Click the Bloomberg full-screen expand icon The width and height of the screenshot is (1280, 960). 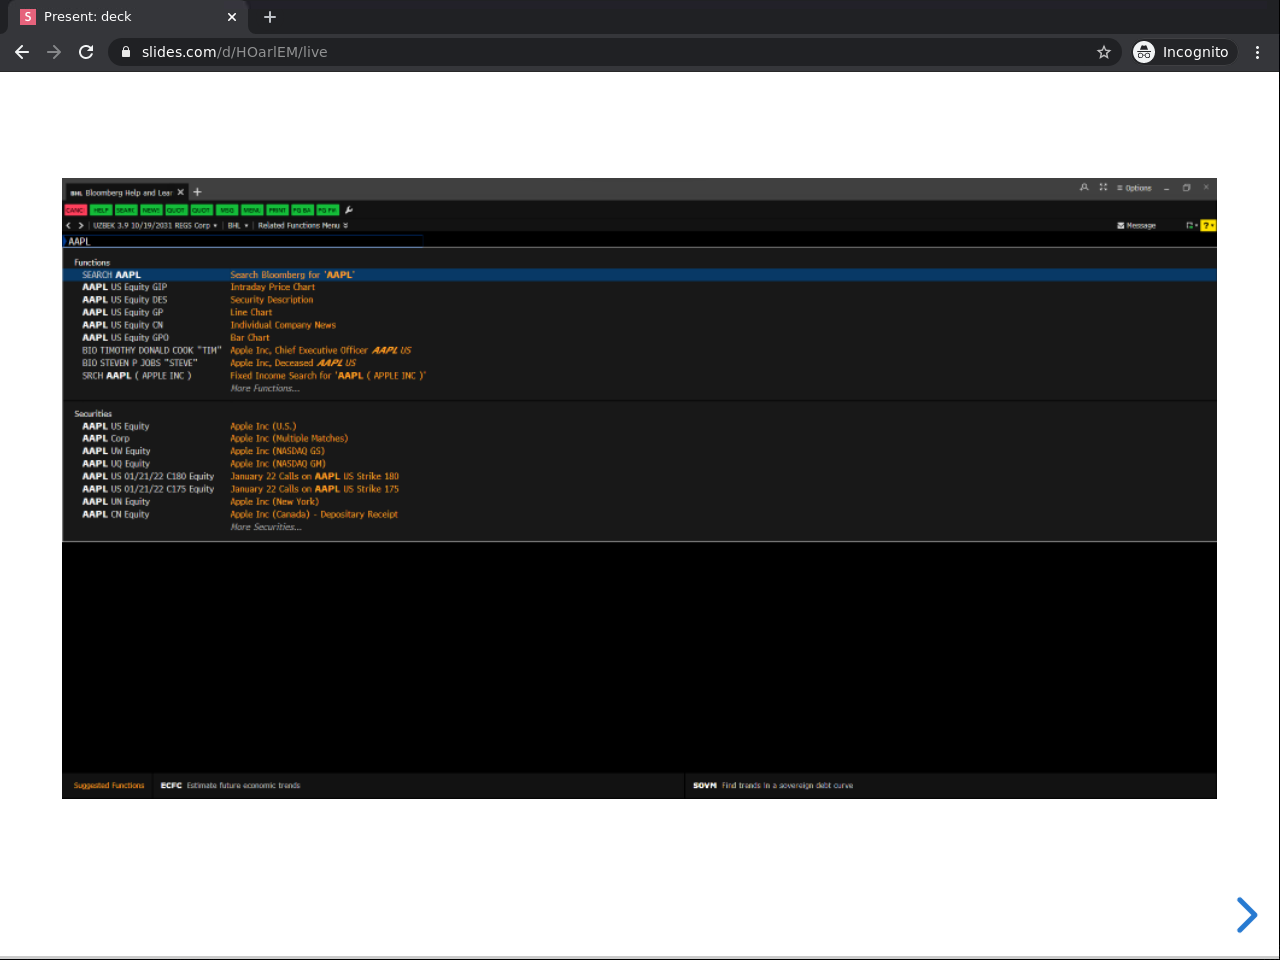(1103, 187)
